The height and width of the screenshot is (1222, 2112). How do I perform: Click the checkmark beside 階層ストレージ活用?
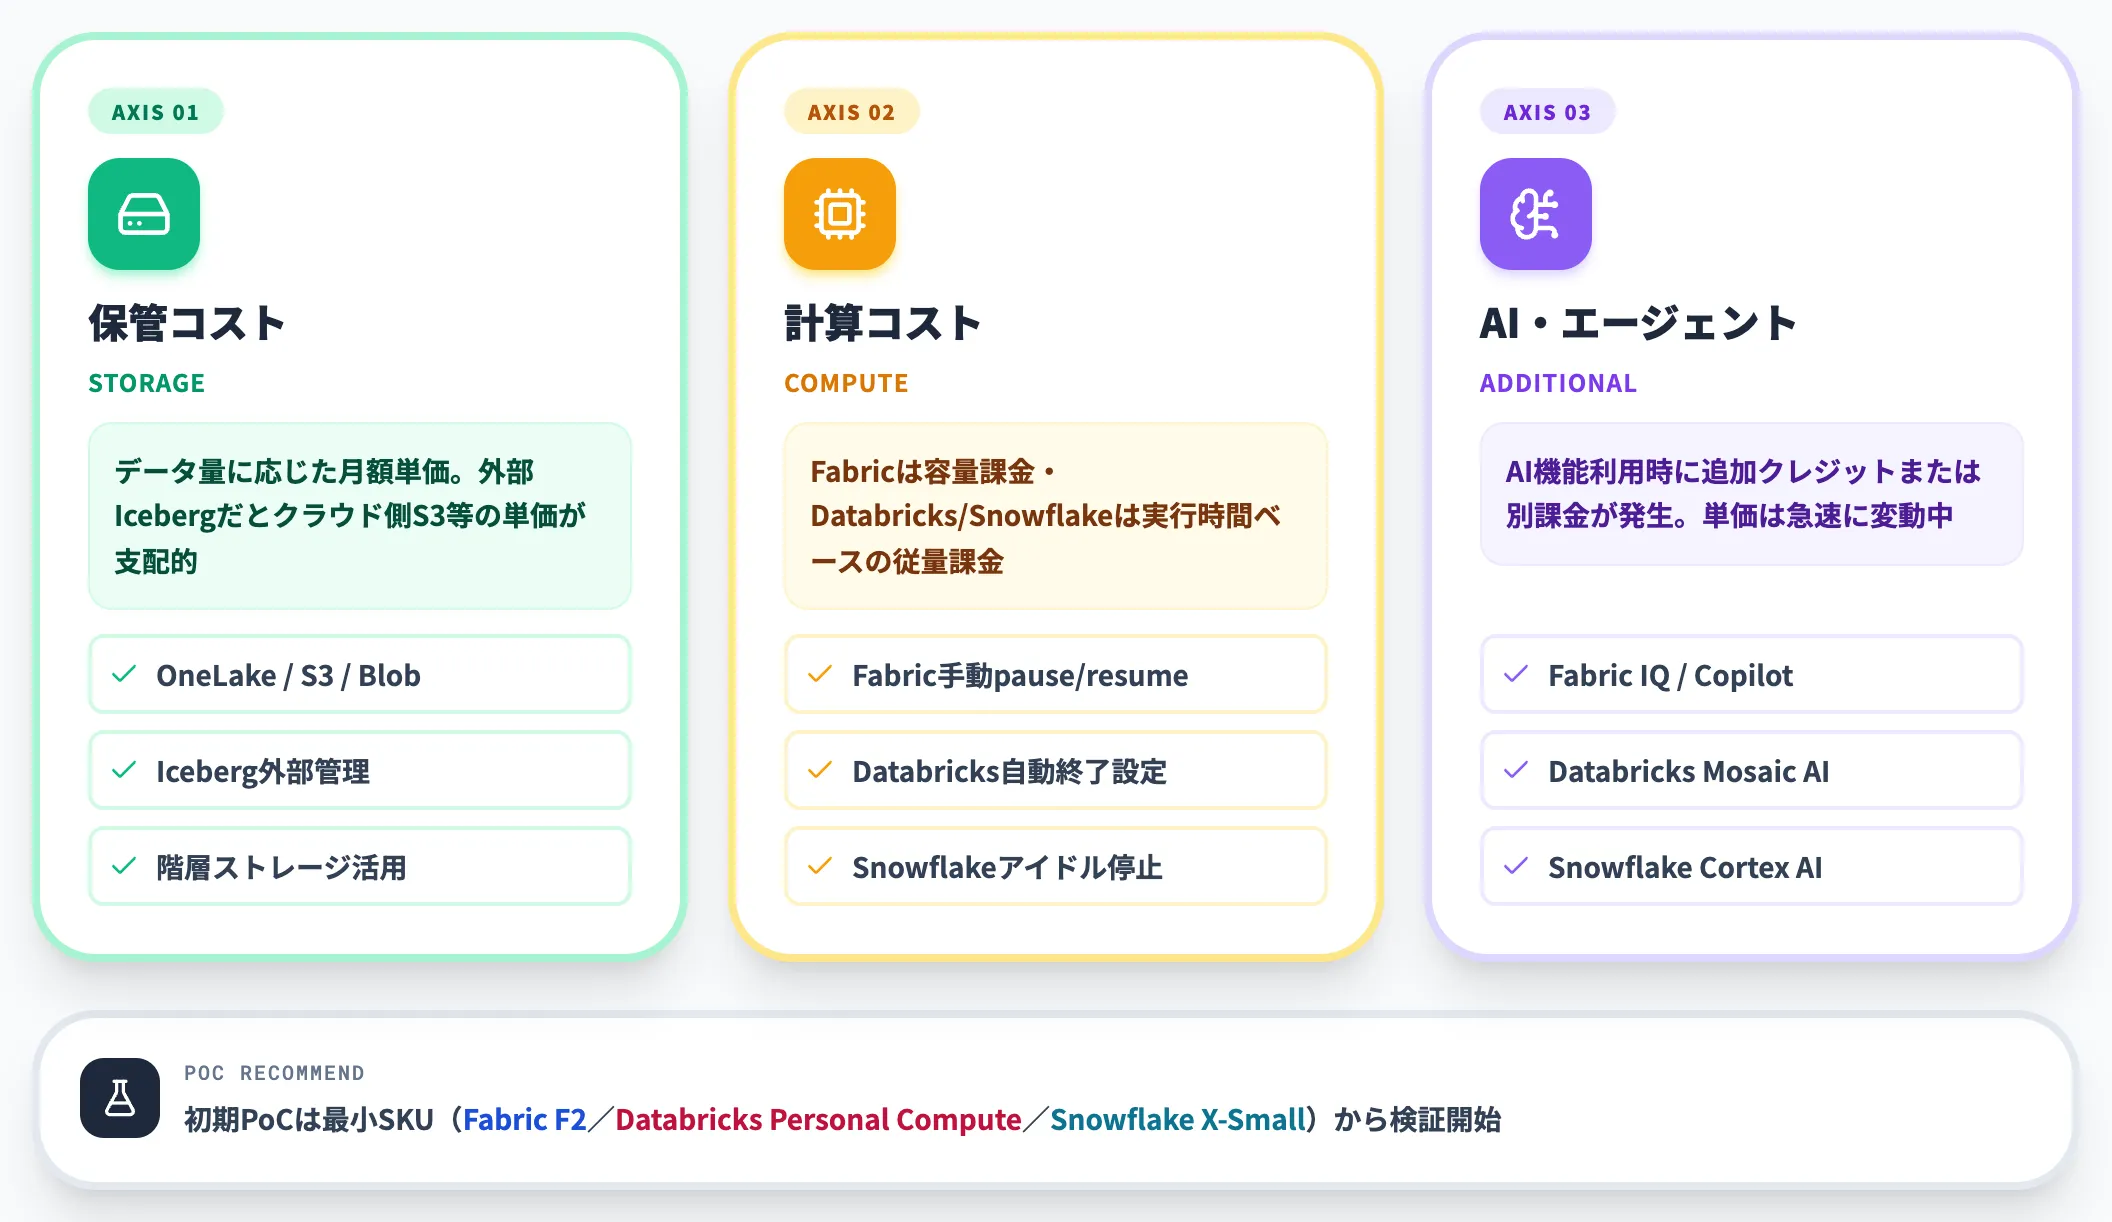coord(124,866)
